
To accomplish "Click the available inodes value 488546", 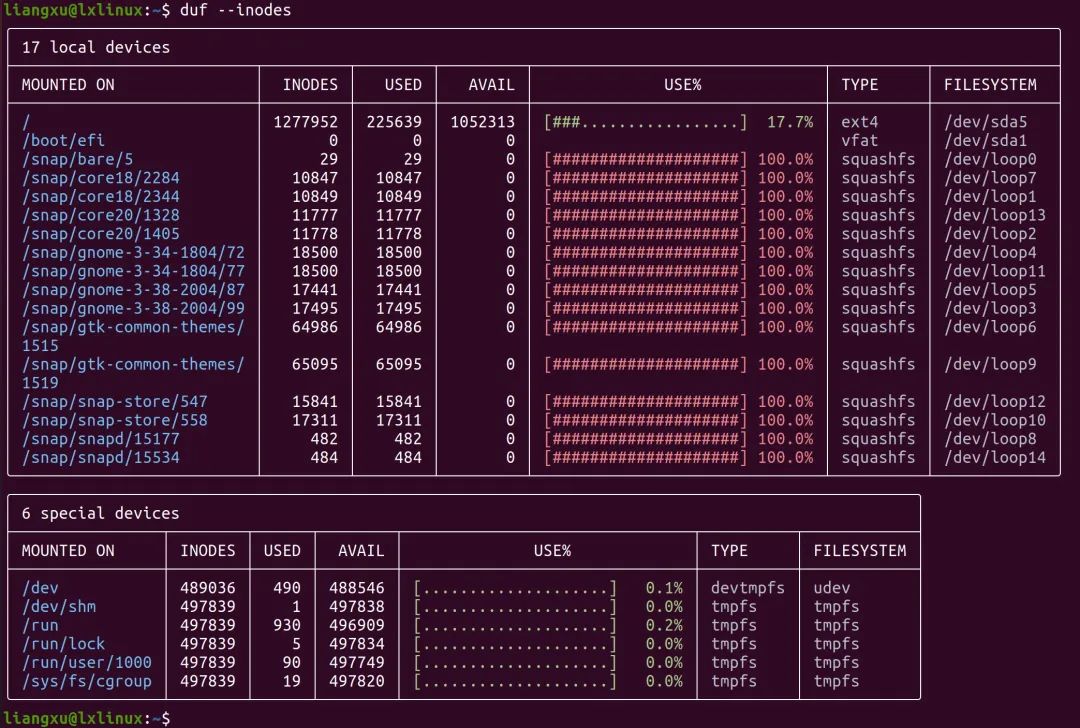I will (x=356, y=587).
